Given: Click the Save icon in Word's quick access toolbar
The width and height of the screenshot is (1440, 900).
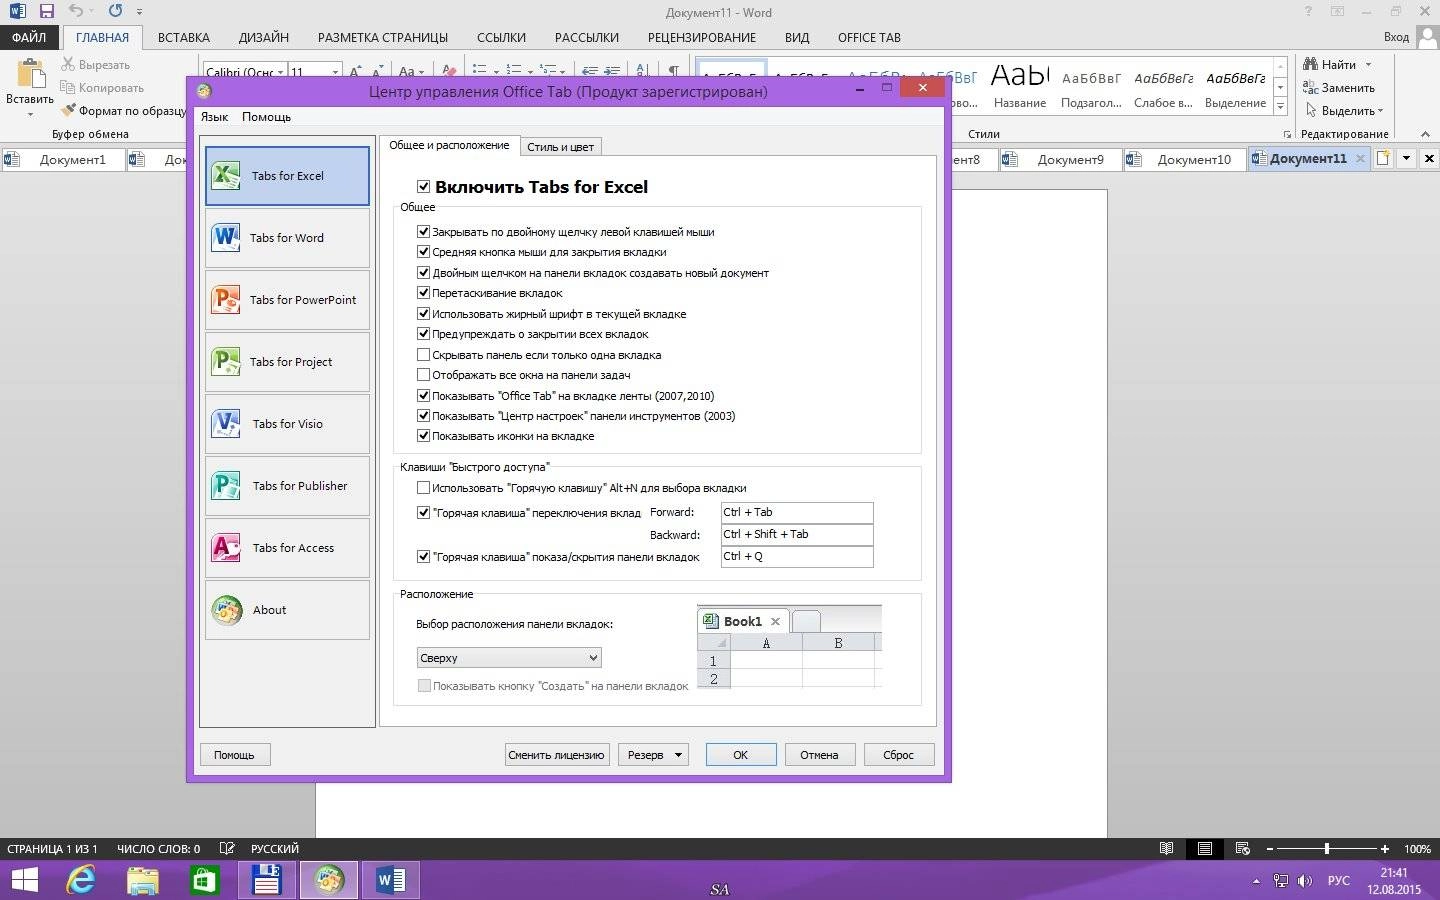Looking at the screenshot, I should click(46, 12).
